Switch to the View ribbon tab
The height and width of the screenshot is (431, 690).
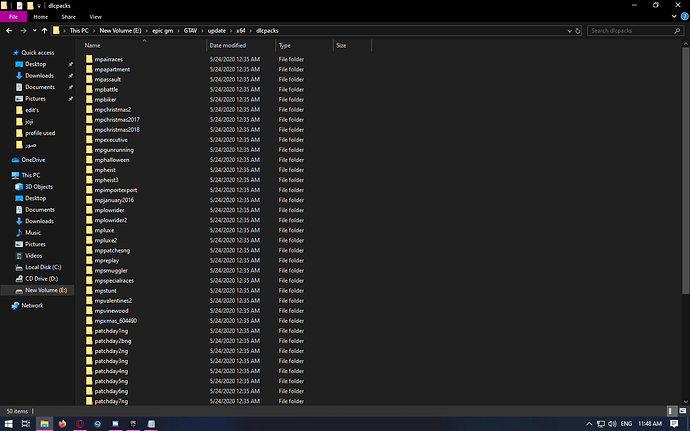click(95, 17)
